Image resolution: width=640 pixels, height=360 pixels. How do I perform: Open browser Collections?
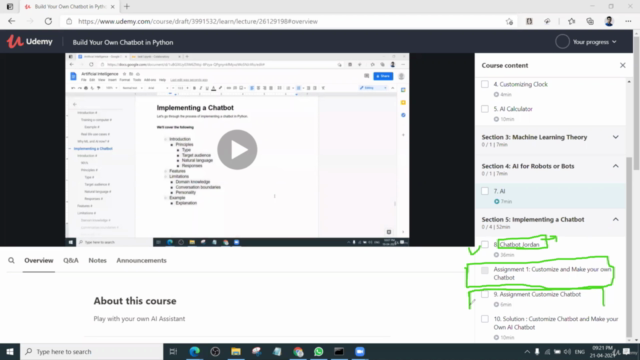[x=590, y=21]
